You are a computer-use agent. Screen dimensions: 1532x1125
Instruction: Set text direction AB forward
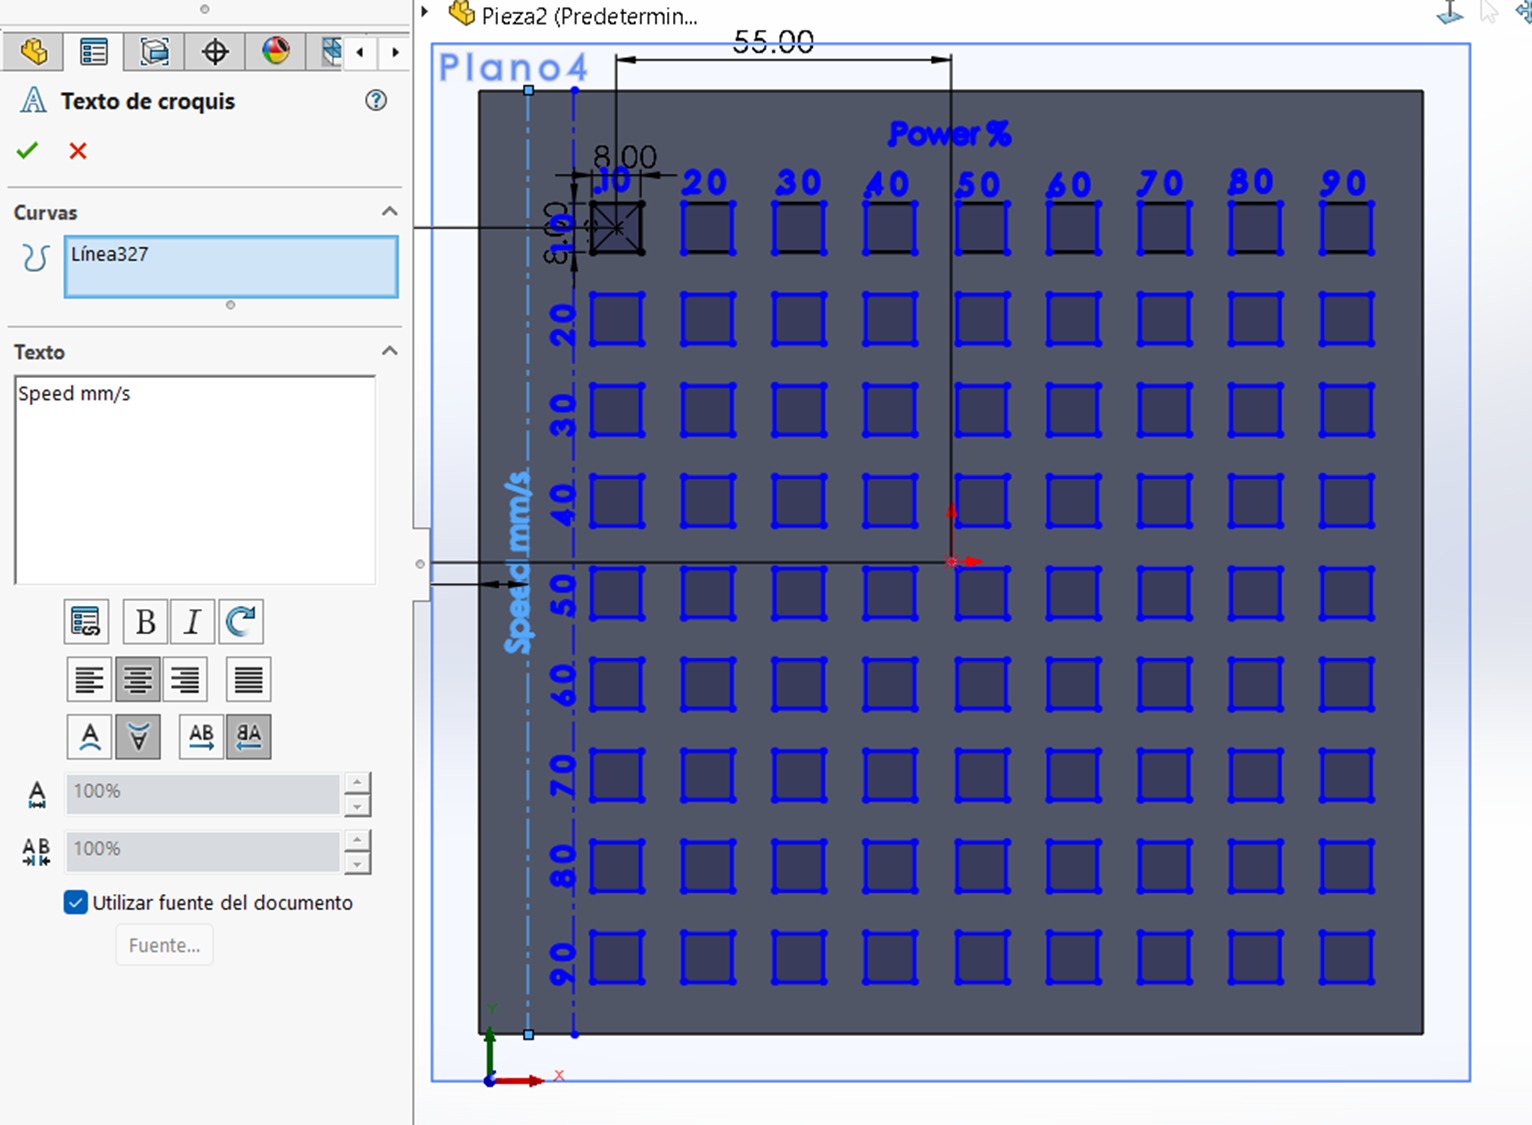201,737
